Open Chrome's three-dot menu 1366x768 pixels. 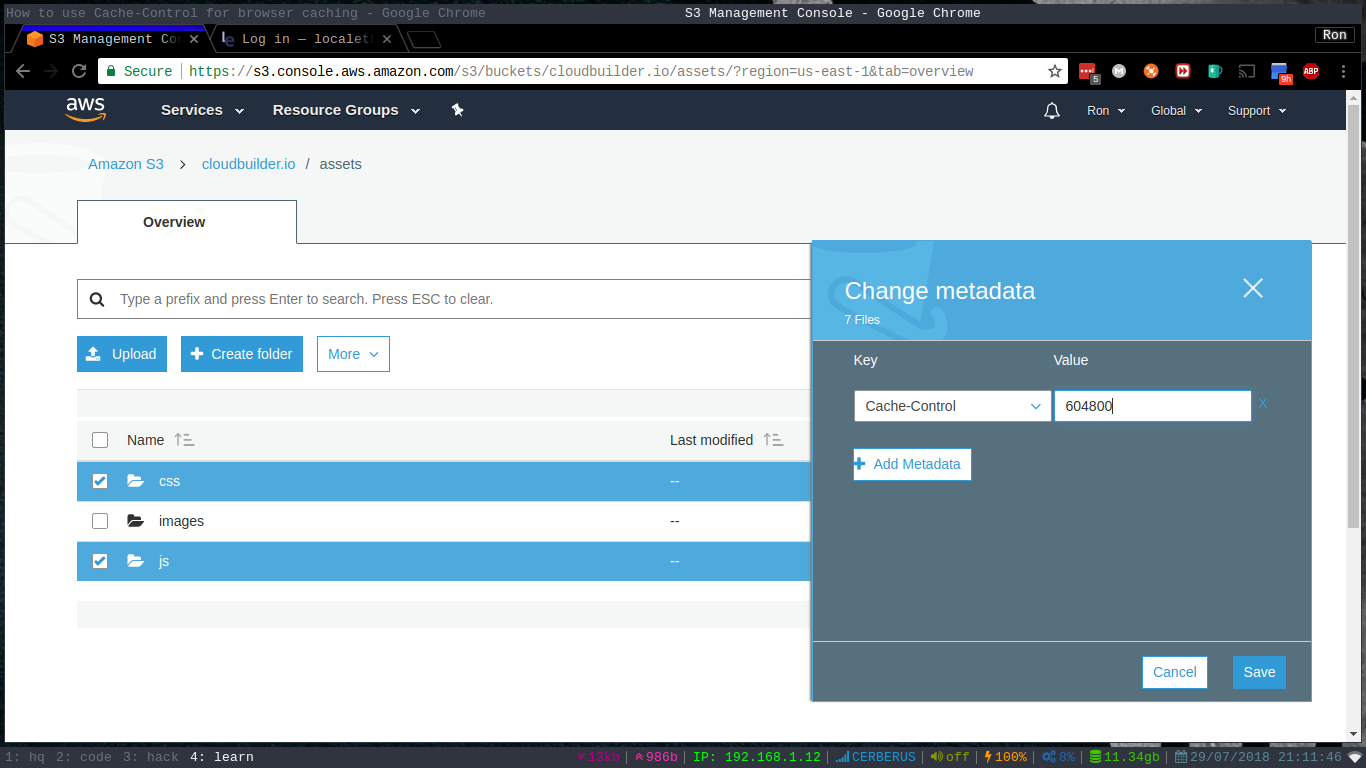point(1343,71)
